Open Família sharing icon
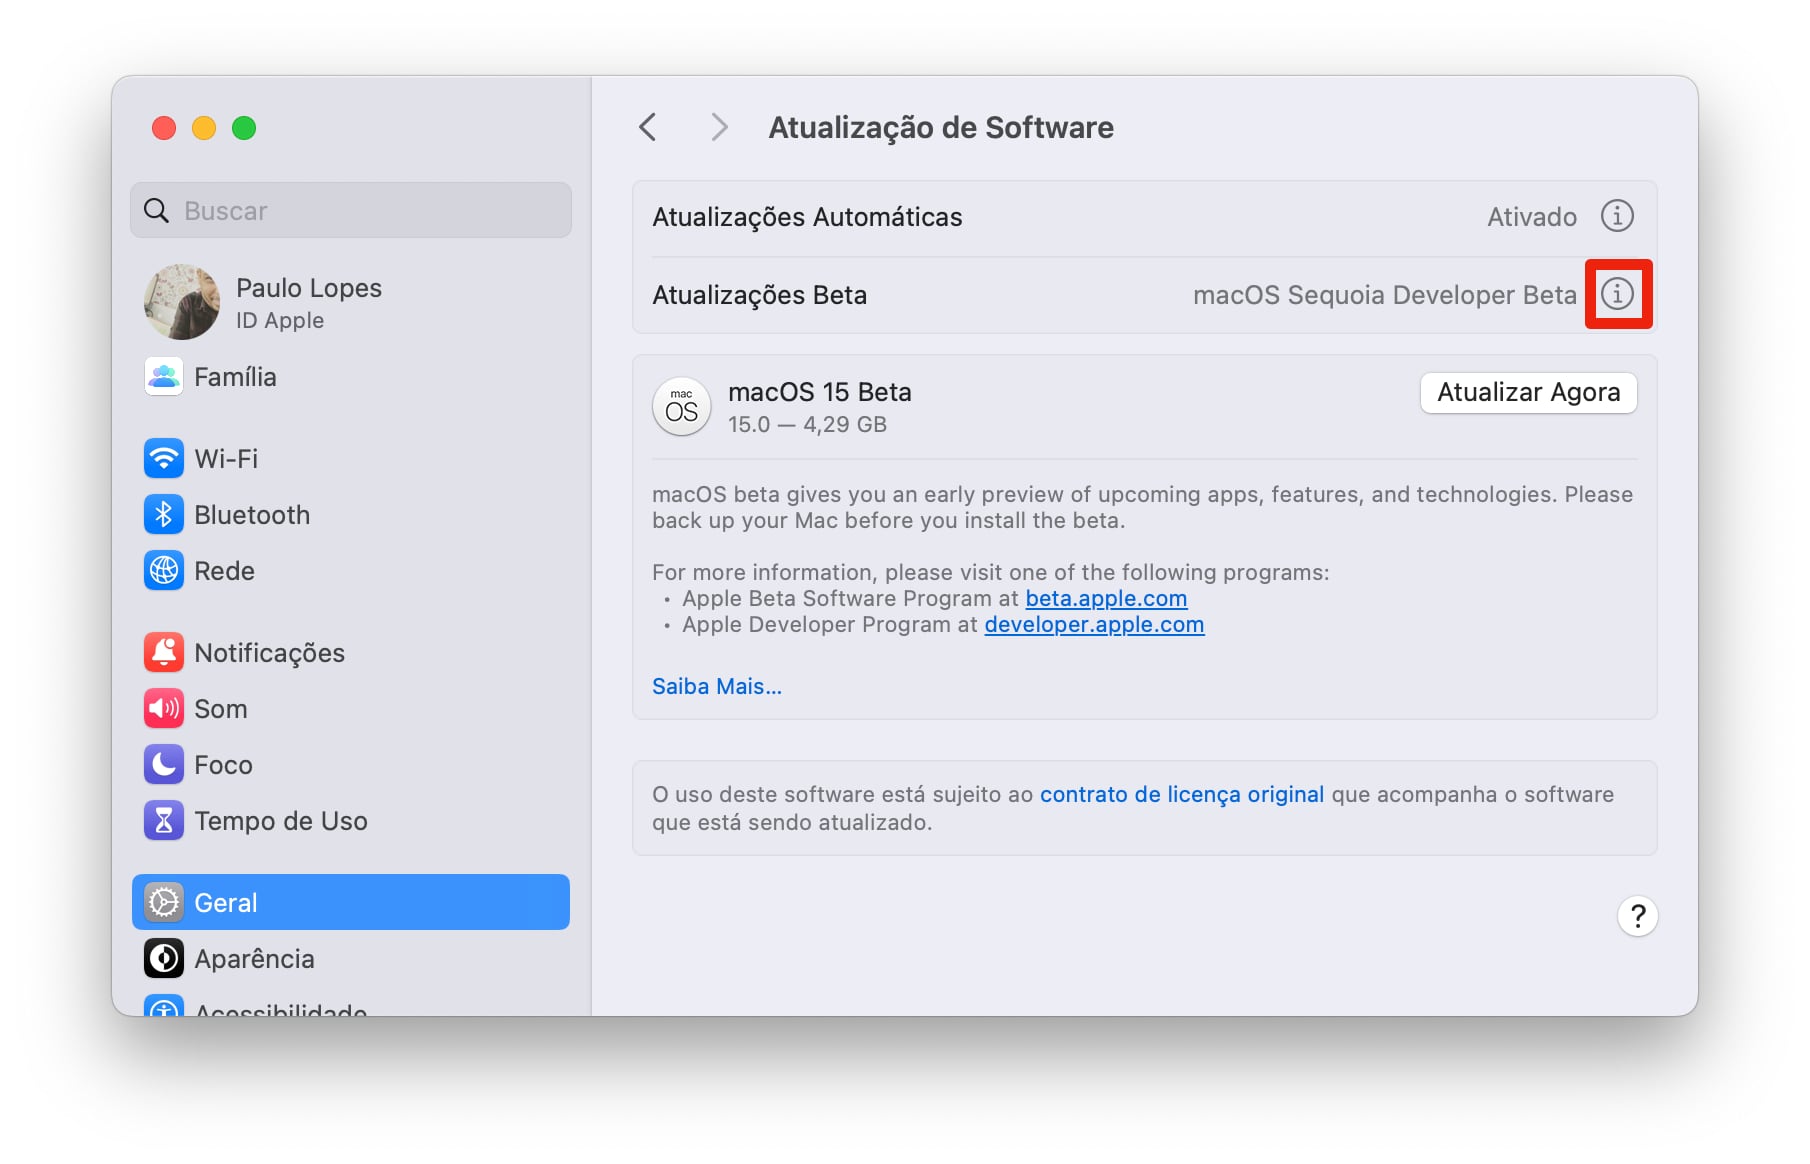 click(164, 377)
